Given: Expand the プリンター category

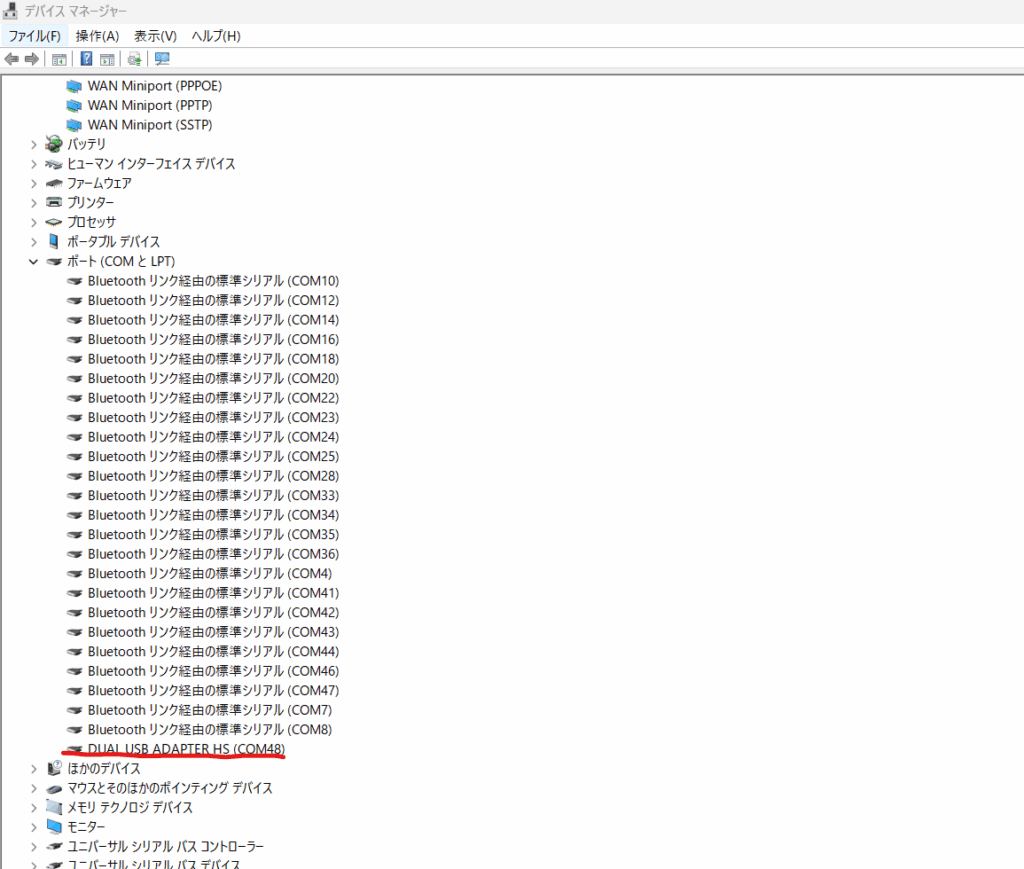Looking at the screenshot, I should [x=33, y=203].
